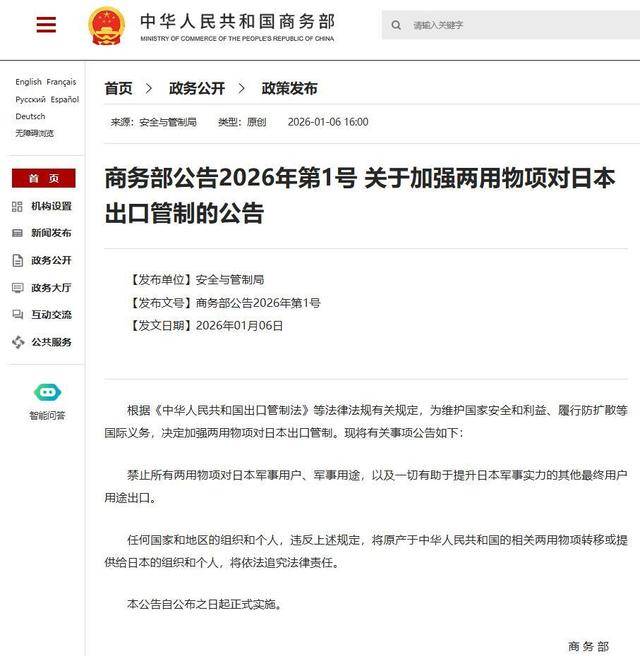This screenshot has width=640, height=656.
Task: Switch language to Русский
Action: click(x=30, y=99)
